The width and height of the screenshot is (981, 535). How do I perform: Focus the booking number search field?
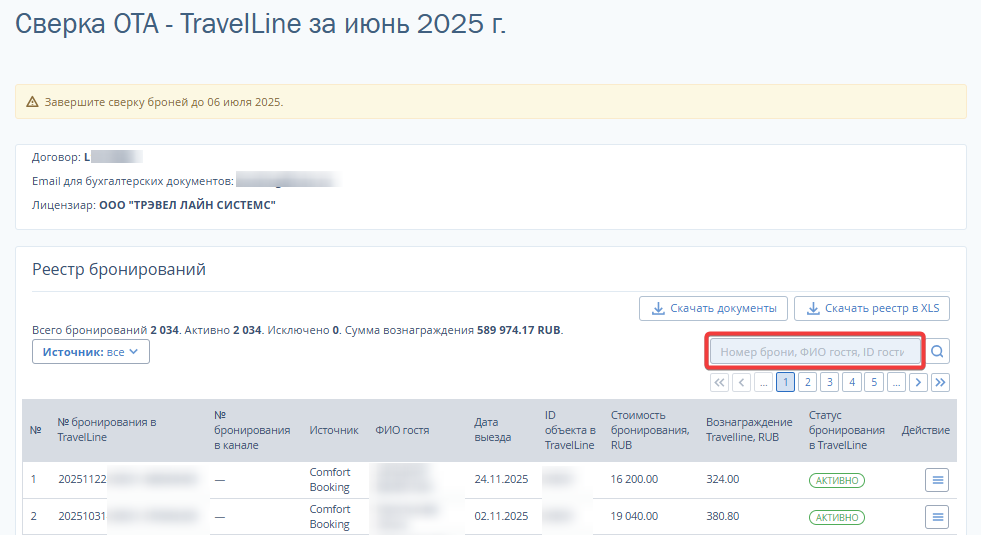(814, 352)
